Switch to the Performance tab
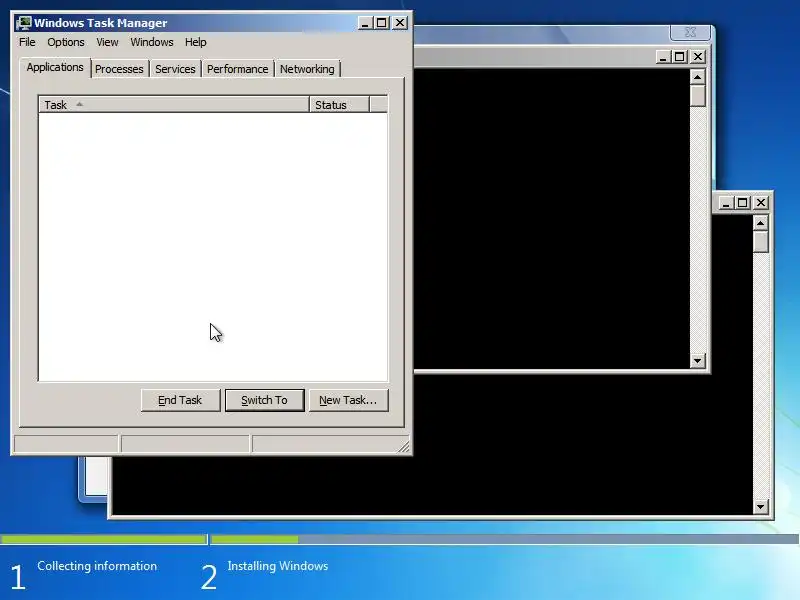The height and width of the screenshot is (600, 800). [237, 69]
